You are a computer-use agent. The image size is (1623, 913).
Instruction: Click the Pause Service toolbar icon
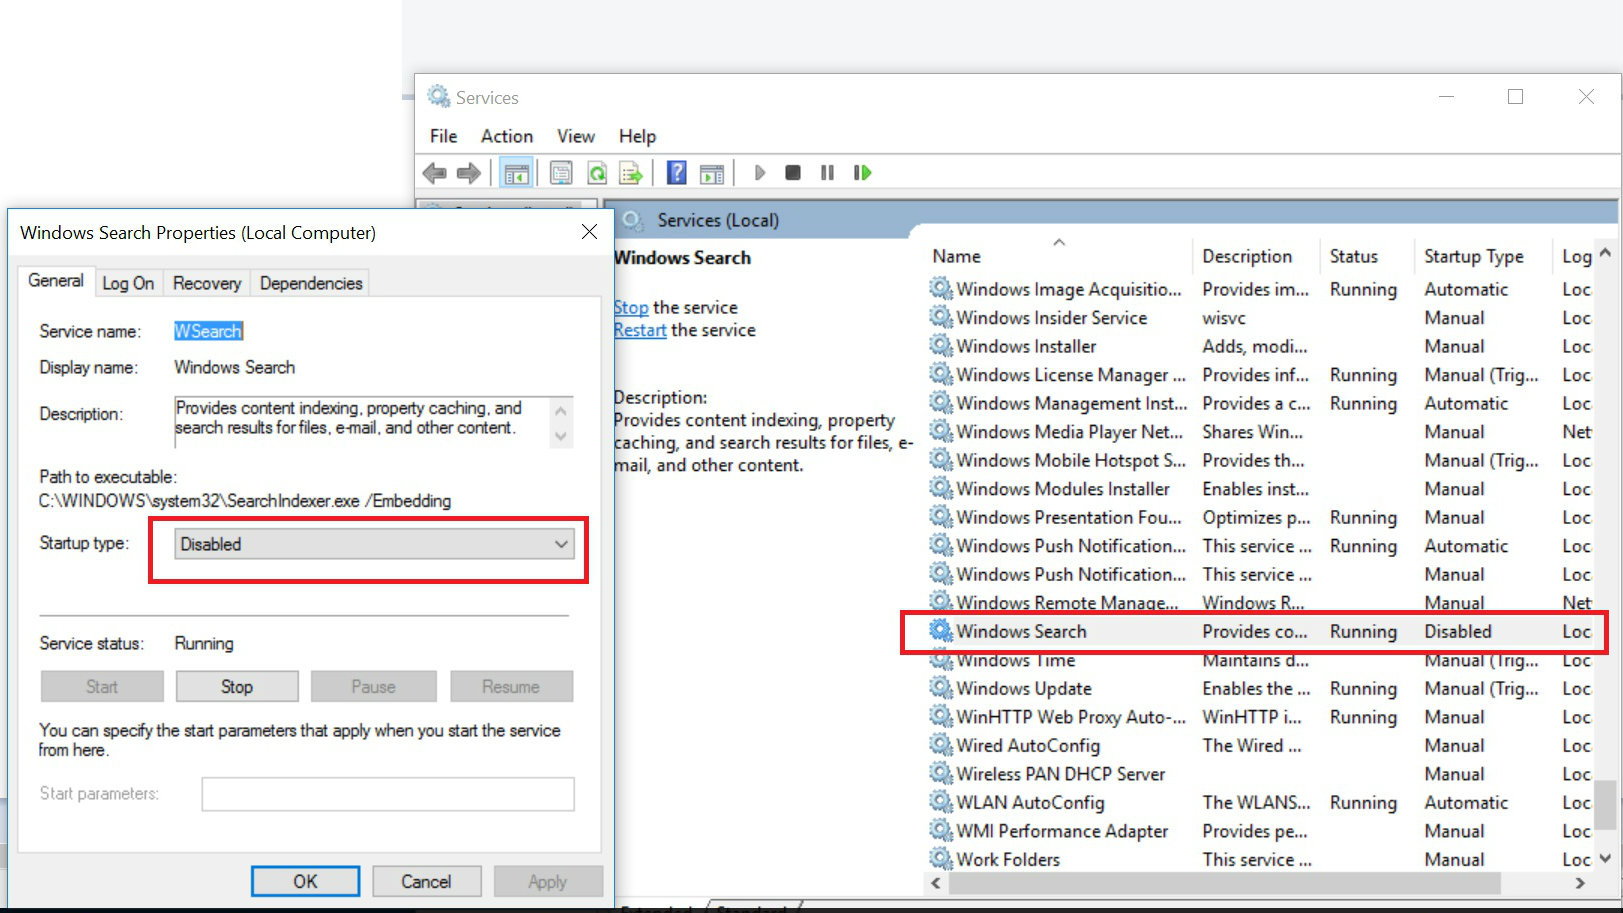pos(827,173)
